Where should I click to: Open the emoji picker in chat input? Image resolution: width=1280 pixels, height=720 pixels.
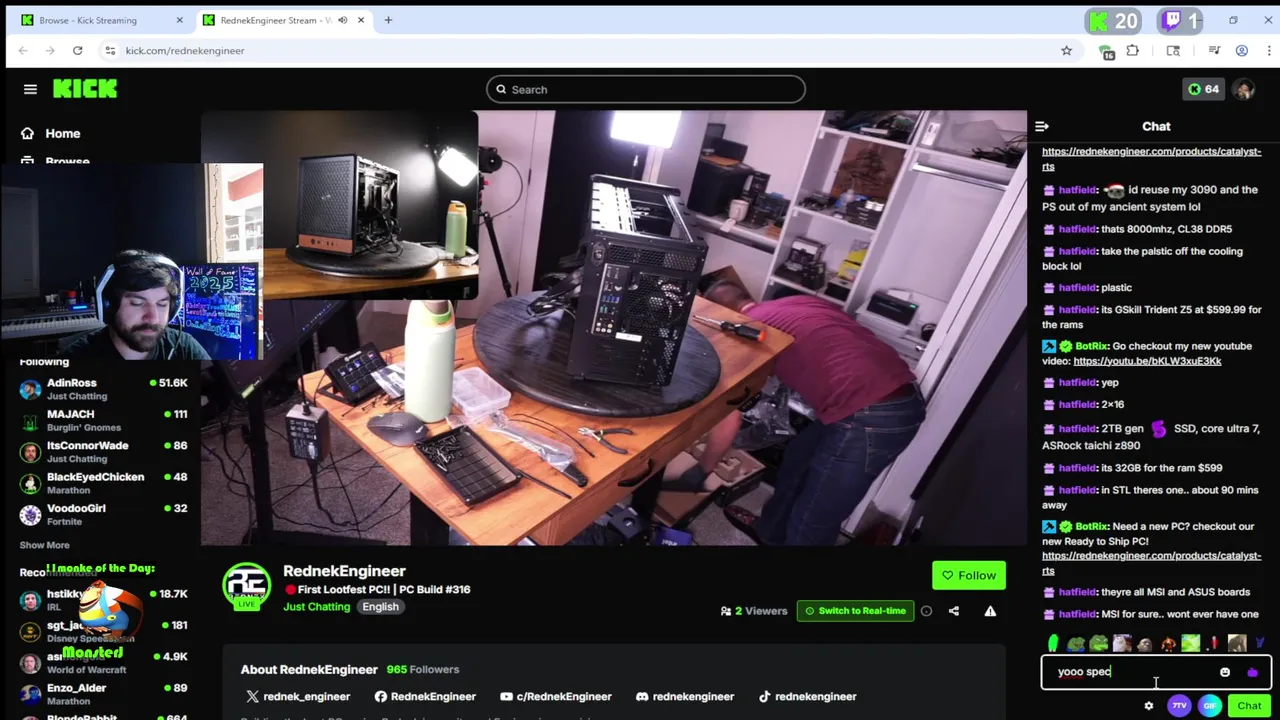click(1225, 672)
